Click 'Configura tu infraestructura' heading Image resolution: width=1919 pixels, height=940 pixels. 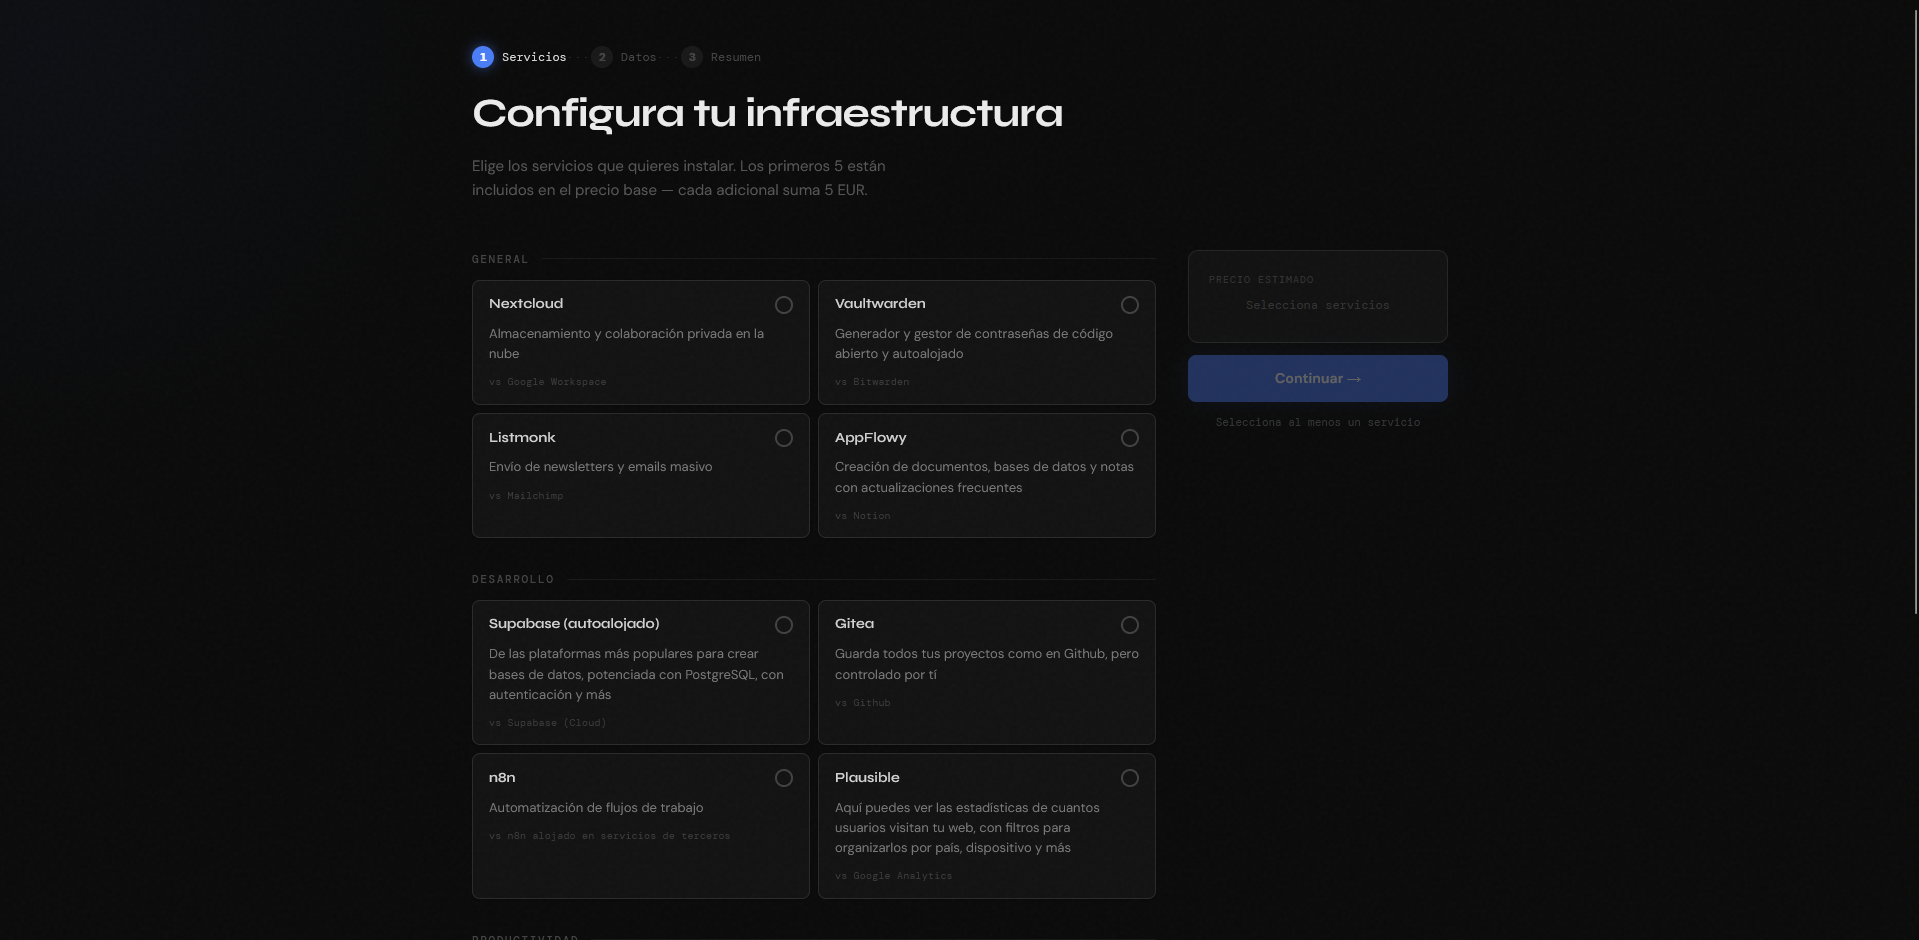click(767, 113)
